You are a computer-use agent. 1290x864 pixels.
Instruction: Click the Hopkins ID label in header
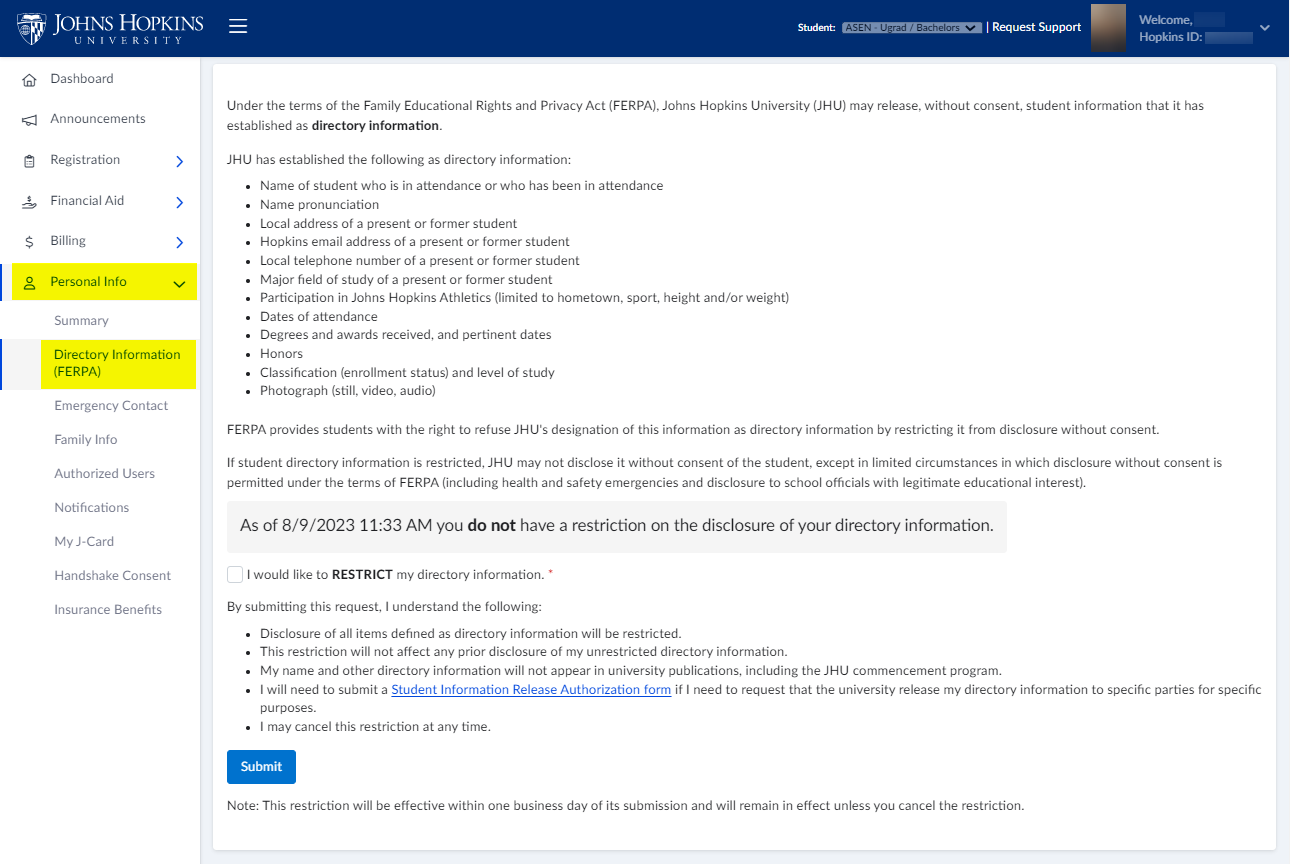(1170, 38)
